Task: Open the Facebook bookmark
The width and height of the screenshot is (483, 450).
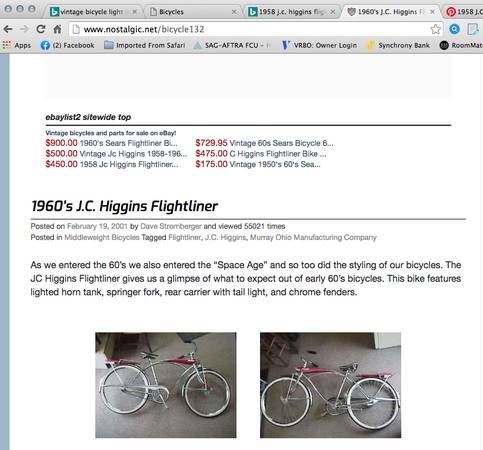Action: point(67,45)
